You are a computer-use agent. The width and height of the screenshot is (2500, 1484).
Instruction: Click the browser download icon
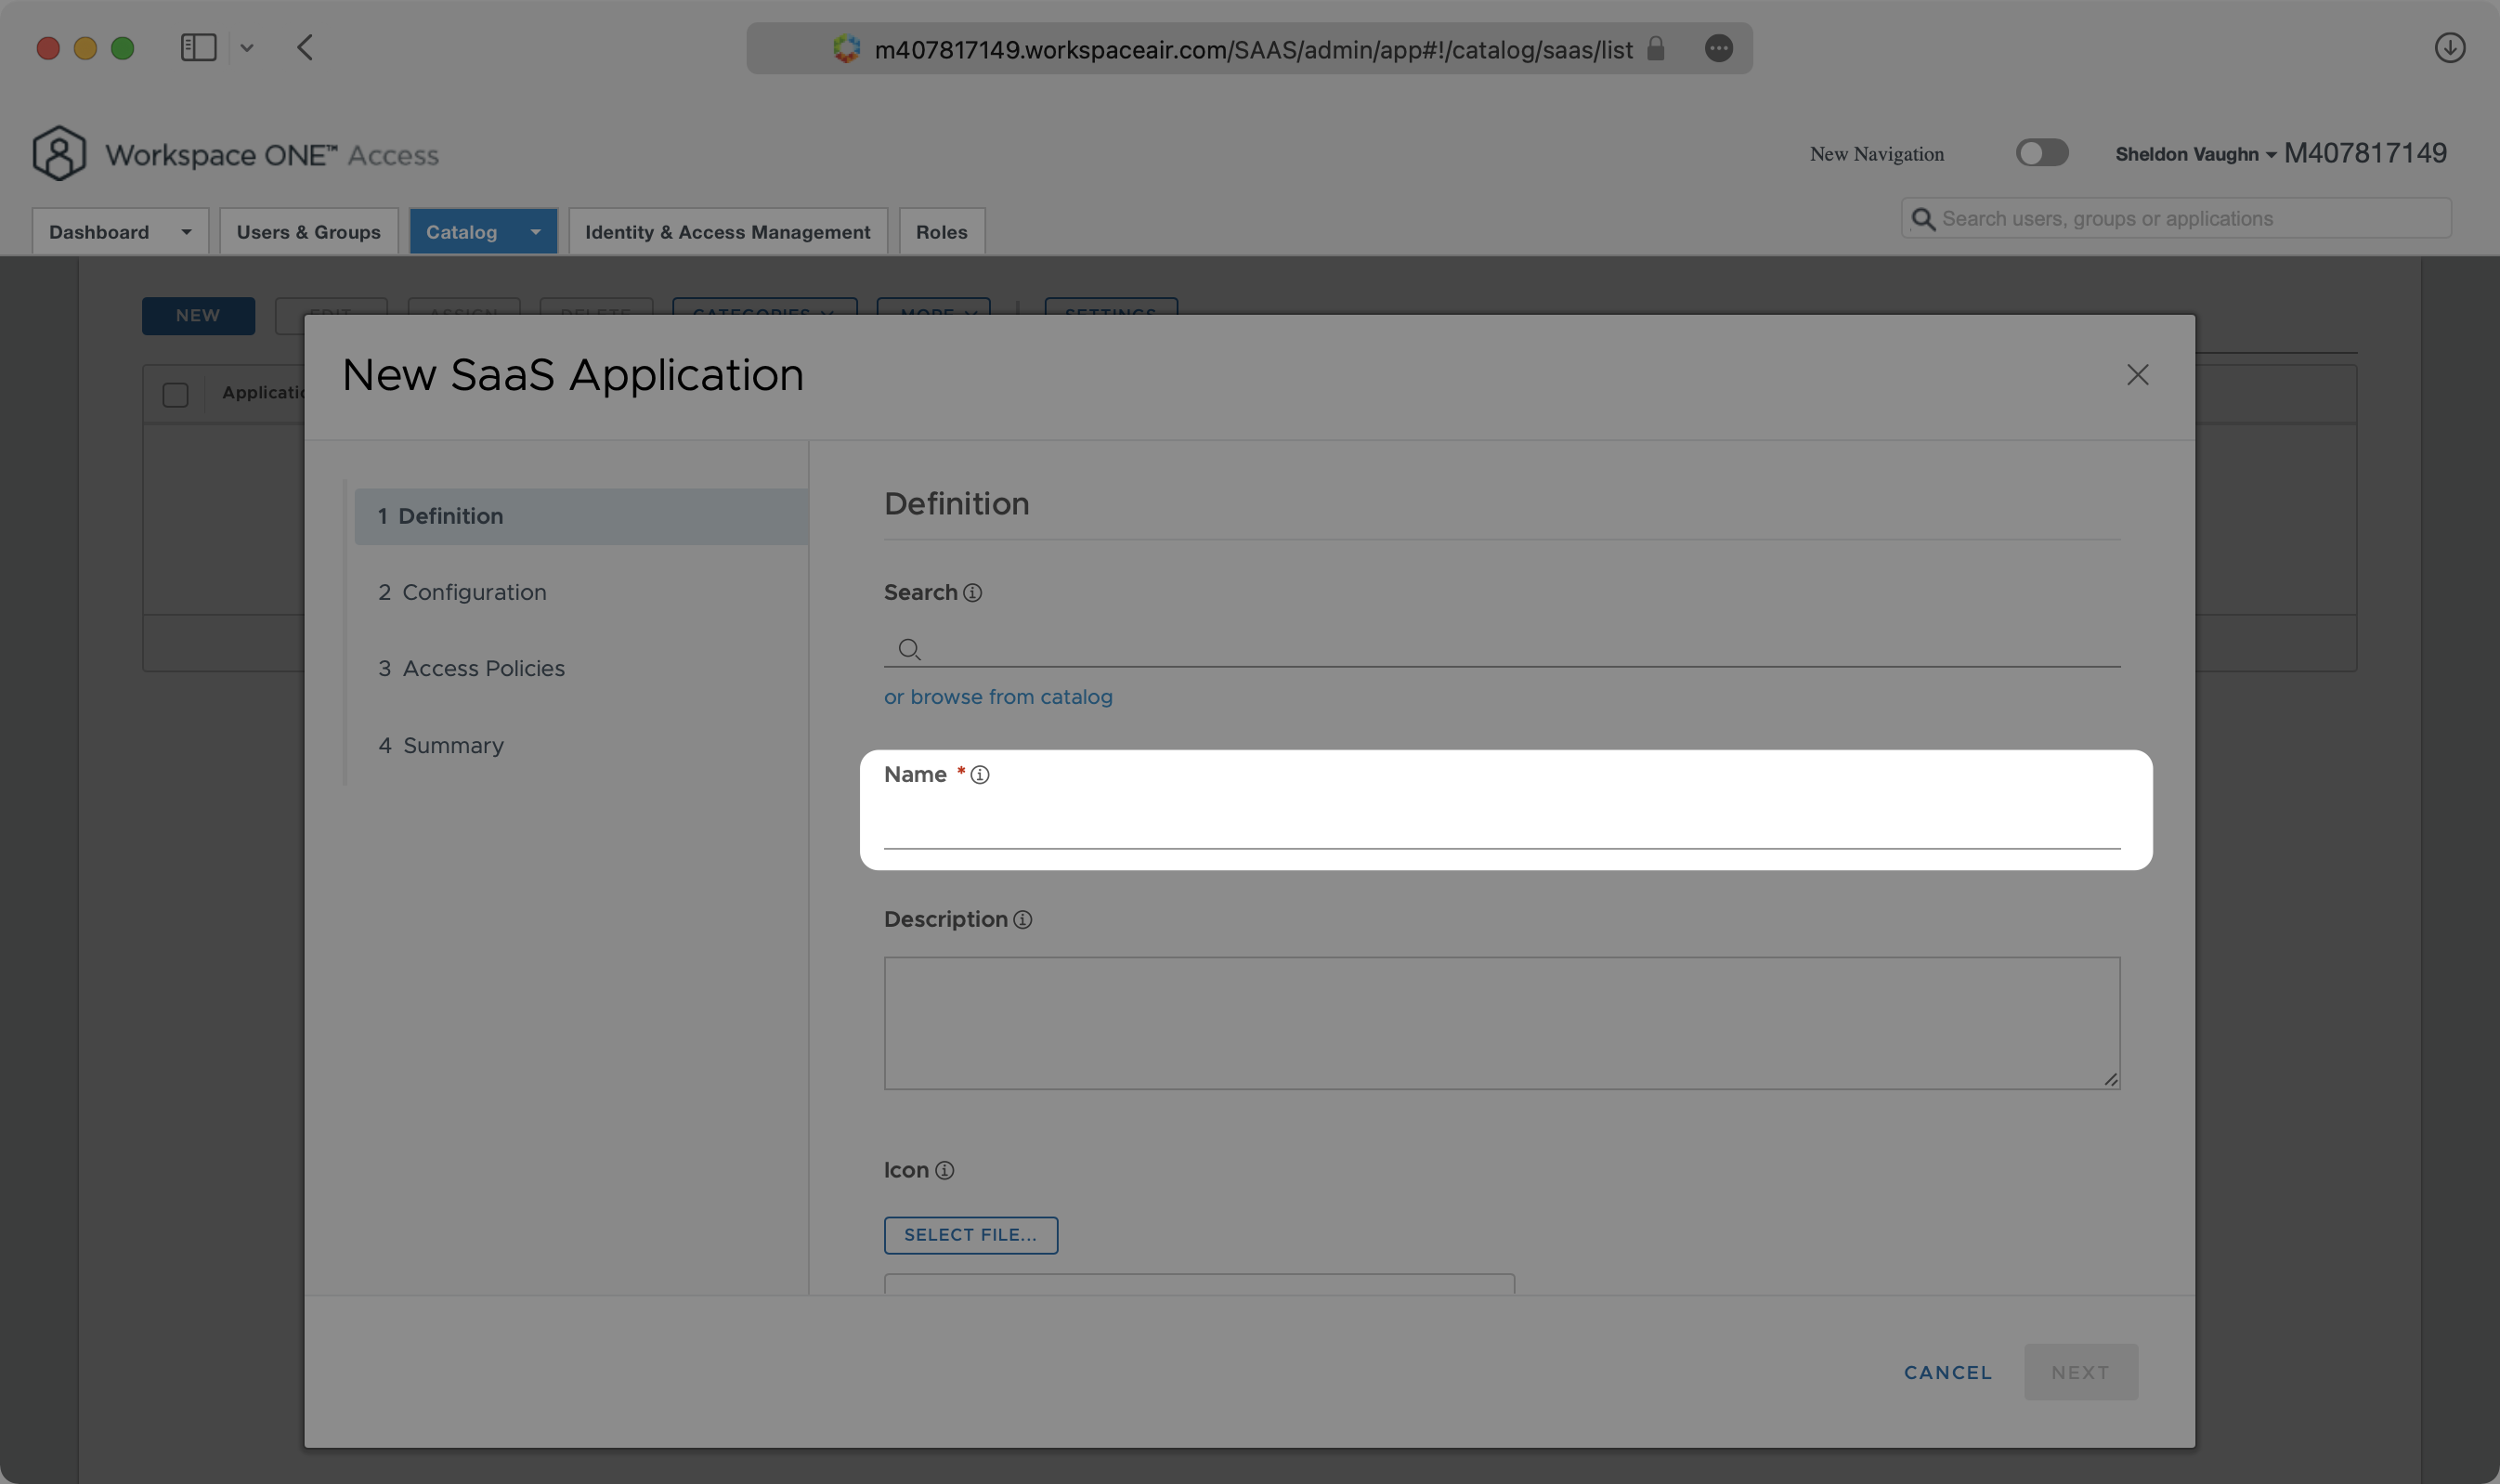[2451, 47]
